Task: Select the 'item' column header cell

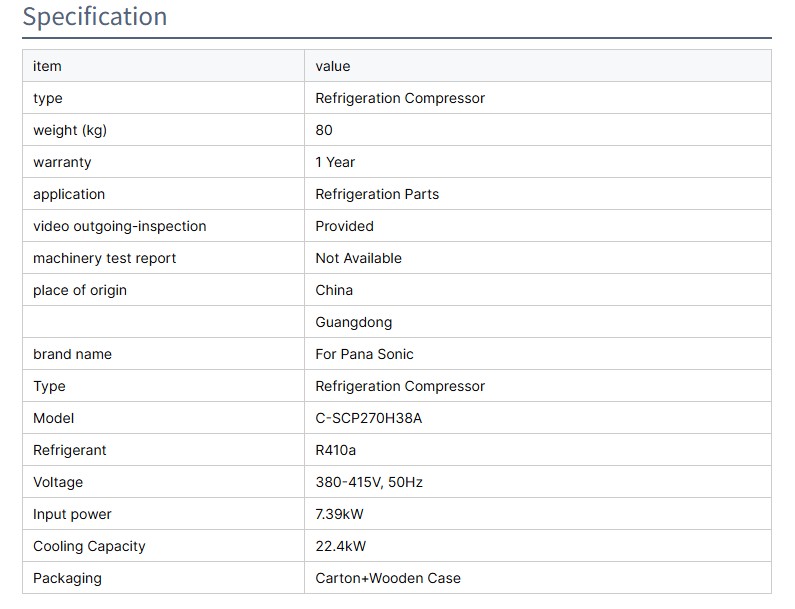Action: 47,66
